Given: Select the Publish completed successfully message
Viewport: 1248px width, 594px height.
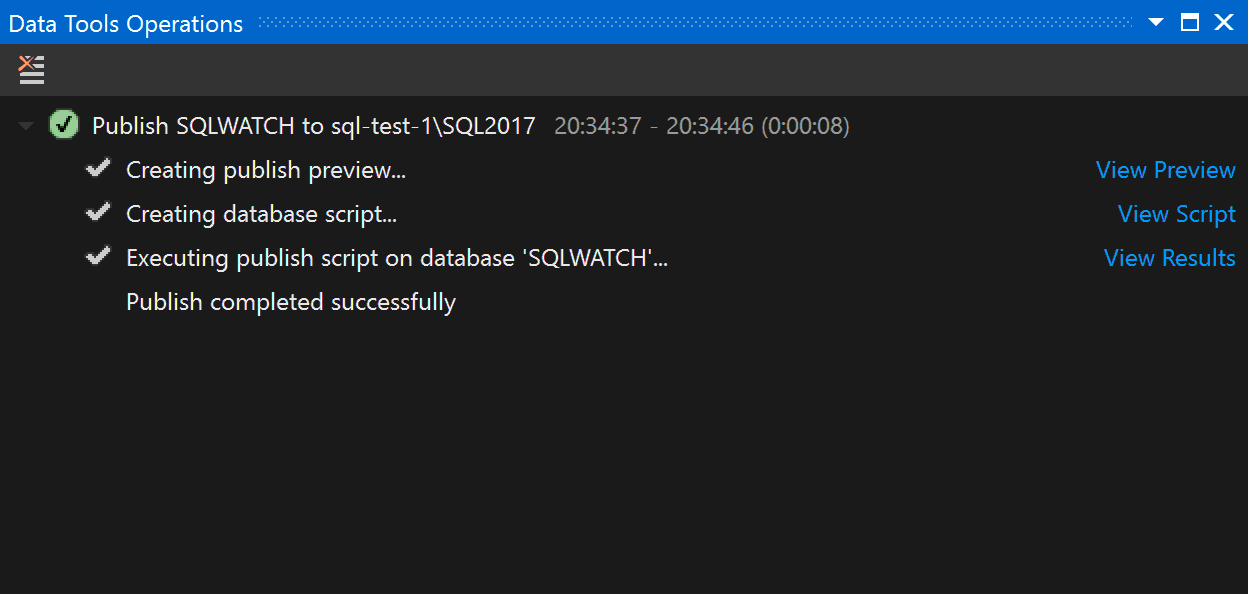Looking at the screenshot, I should (x=291, y=302).
